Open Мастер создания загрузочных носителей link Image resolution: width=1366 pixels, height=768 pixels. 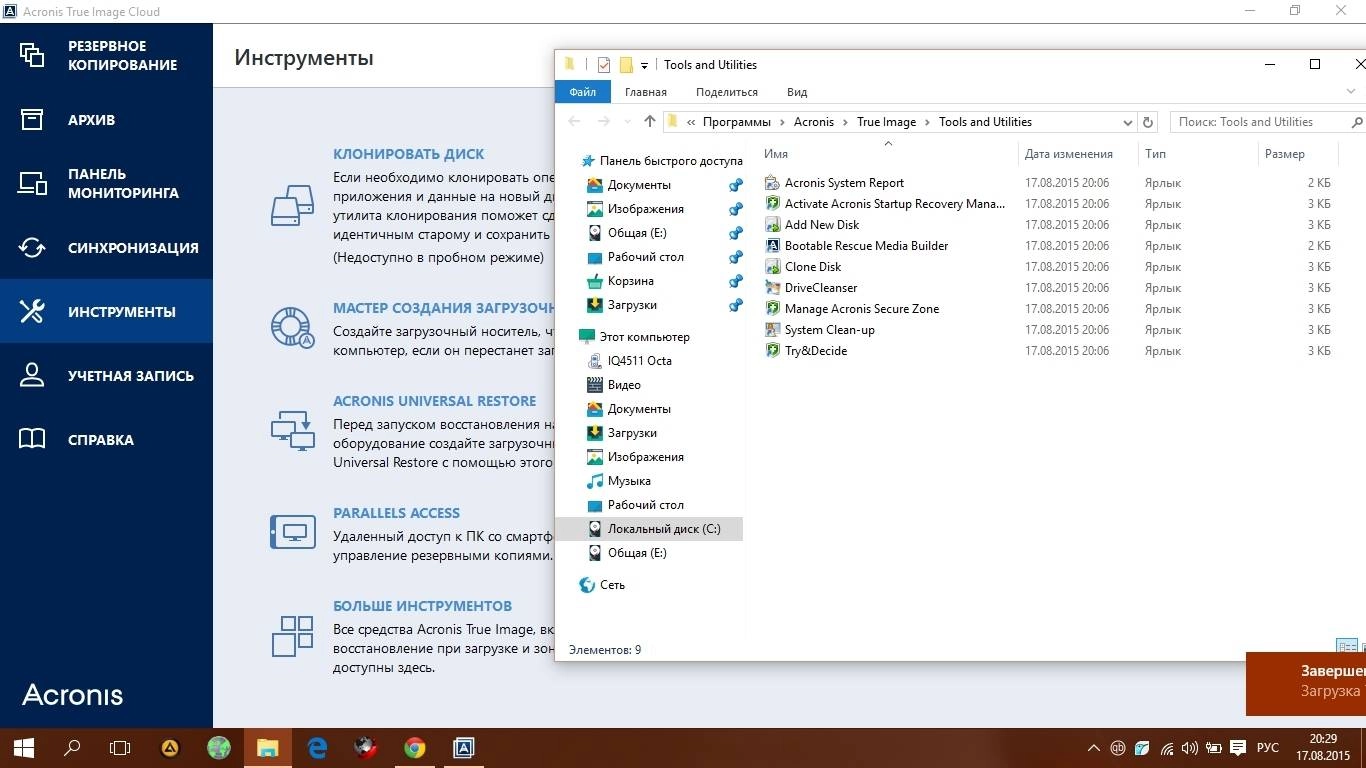pos(443,308)
